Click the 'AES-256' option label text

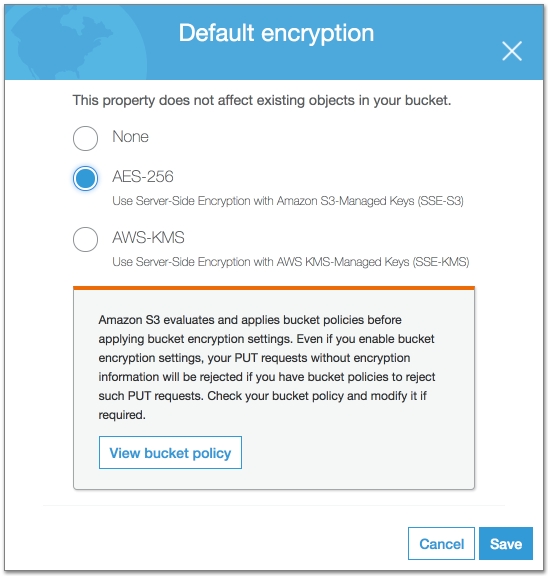143,177
